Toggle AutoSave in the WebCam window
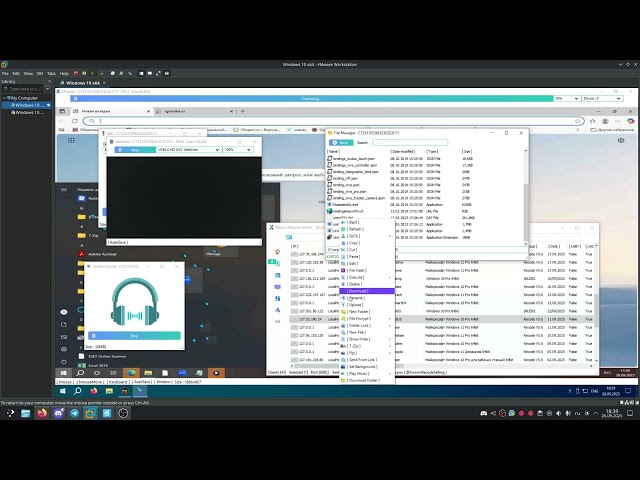 [x=118, y=242]
